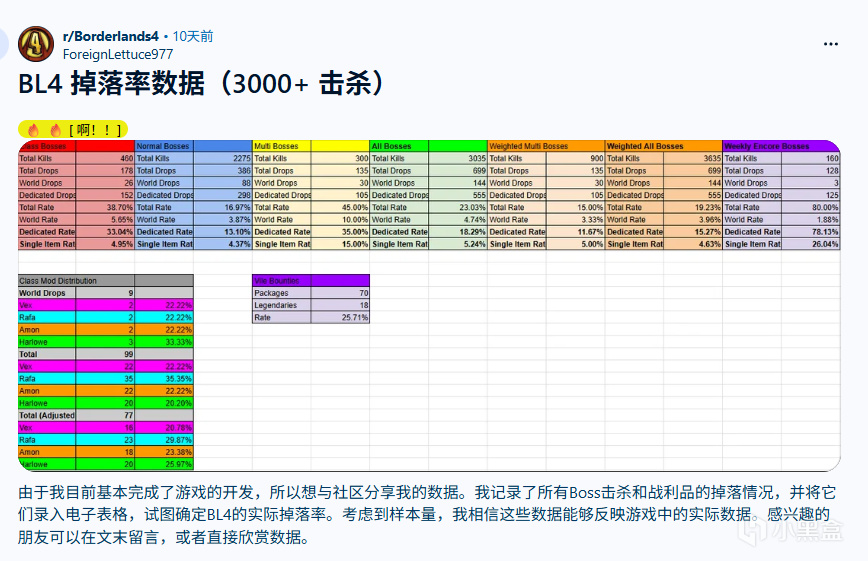
Task: Select the 19.23% total rate cell
Action: (x=693, y=207)
